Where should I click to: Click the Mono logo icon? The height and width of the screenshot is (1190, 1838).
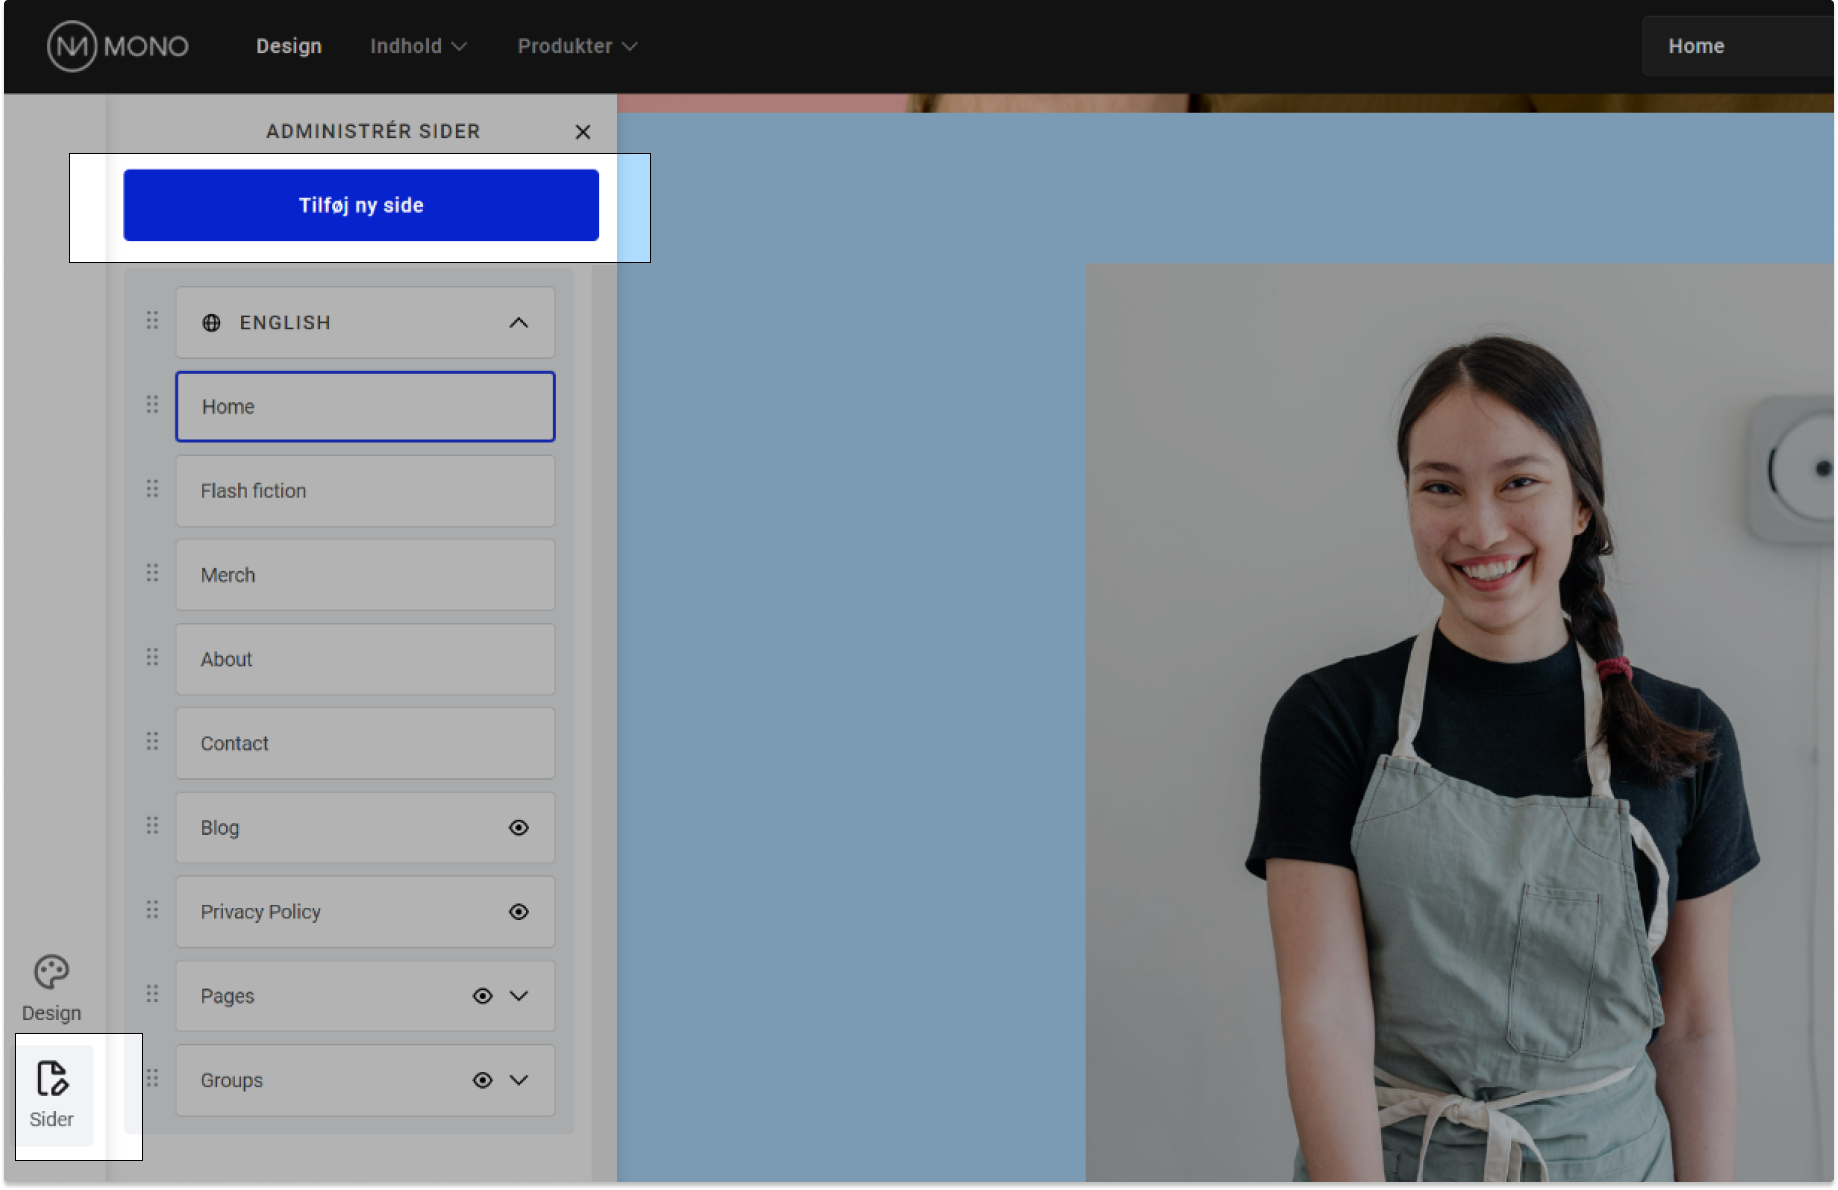(x=72, y=46)
